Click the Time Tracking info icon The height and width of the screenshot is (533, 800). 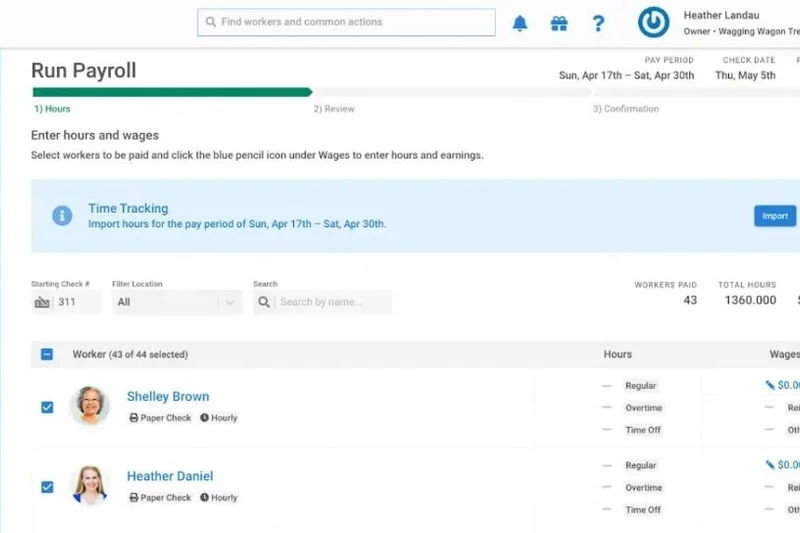tap(62, 216)
